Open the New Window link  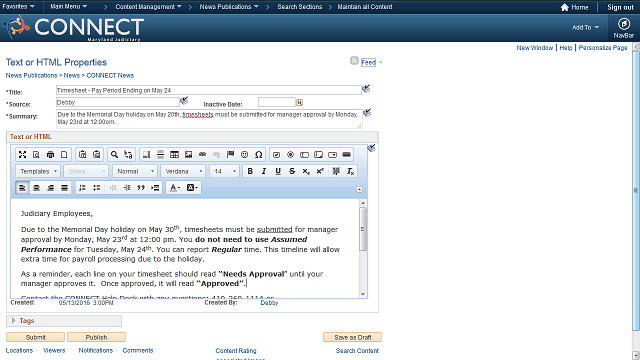(x=535, y=48)
